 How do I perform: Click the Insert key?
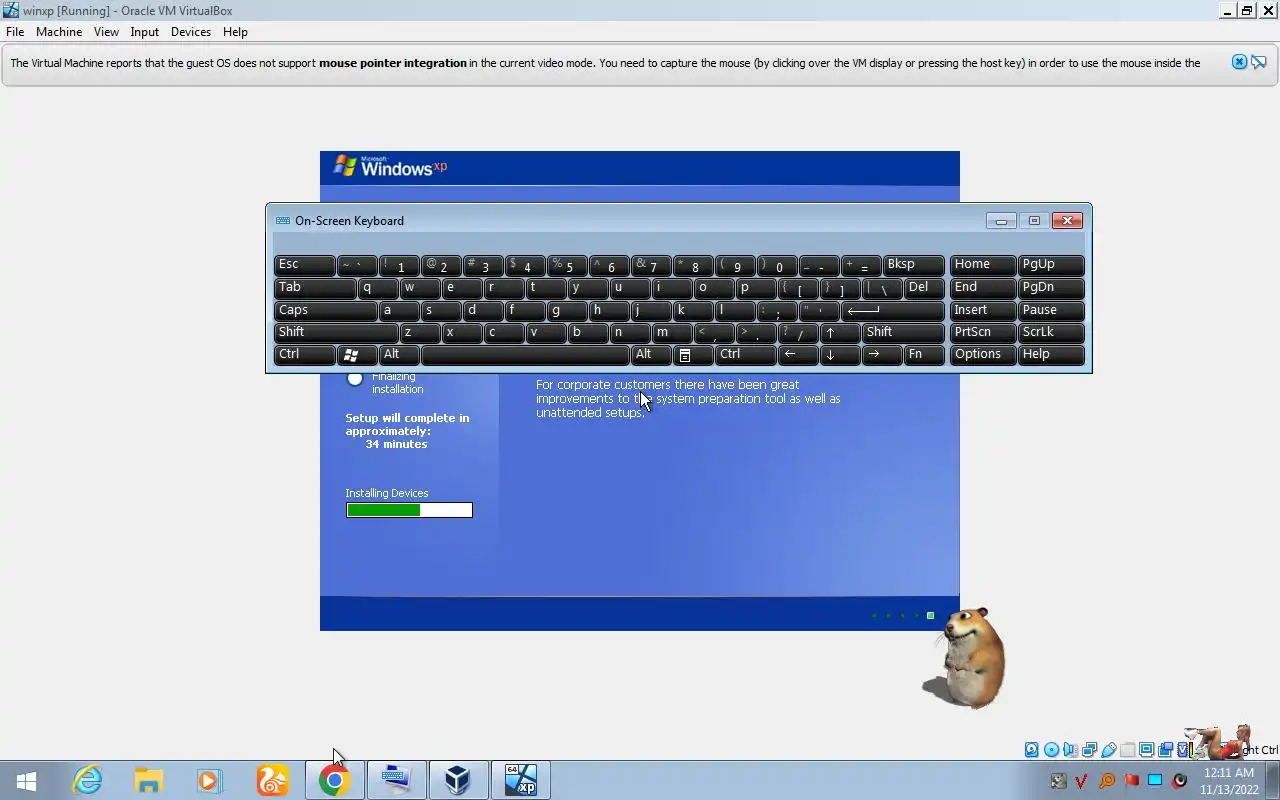click(983, 310)
